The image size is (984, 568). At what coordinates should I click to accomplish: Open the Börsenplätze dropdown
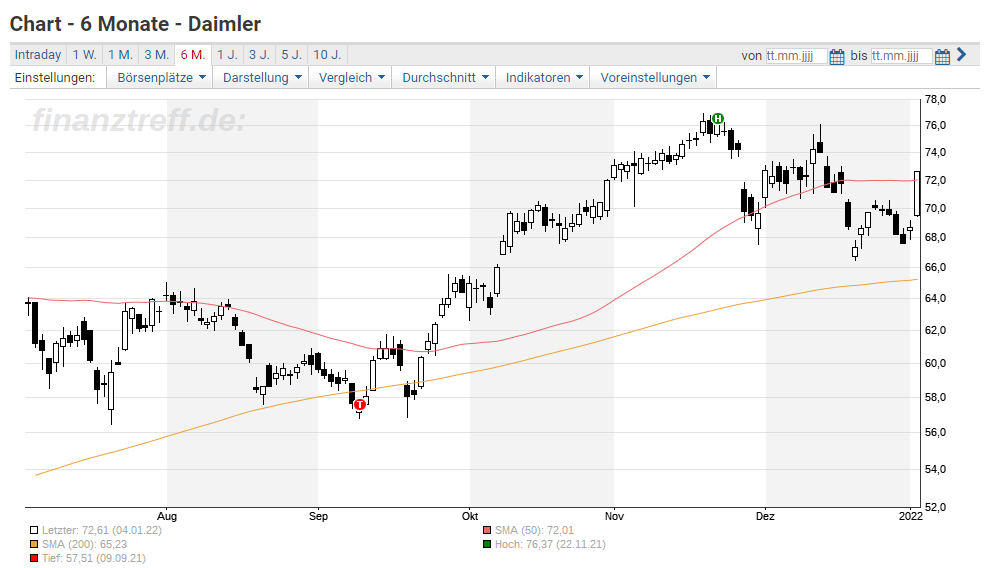click(x=161, y=78)
